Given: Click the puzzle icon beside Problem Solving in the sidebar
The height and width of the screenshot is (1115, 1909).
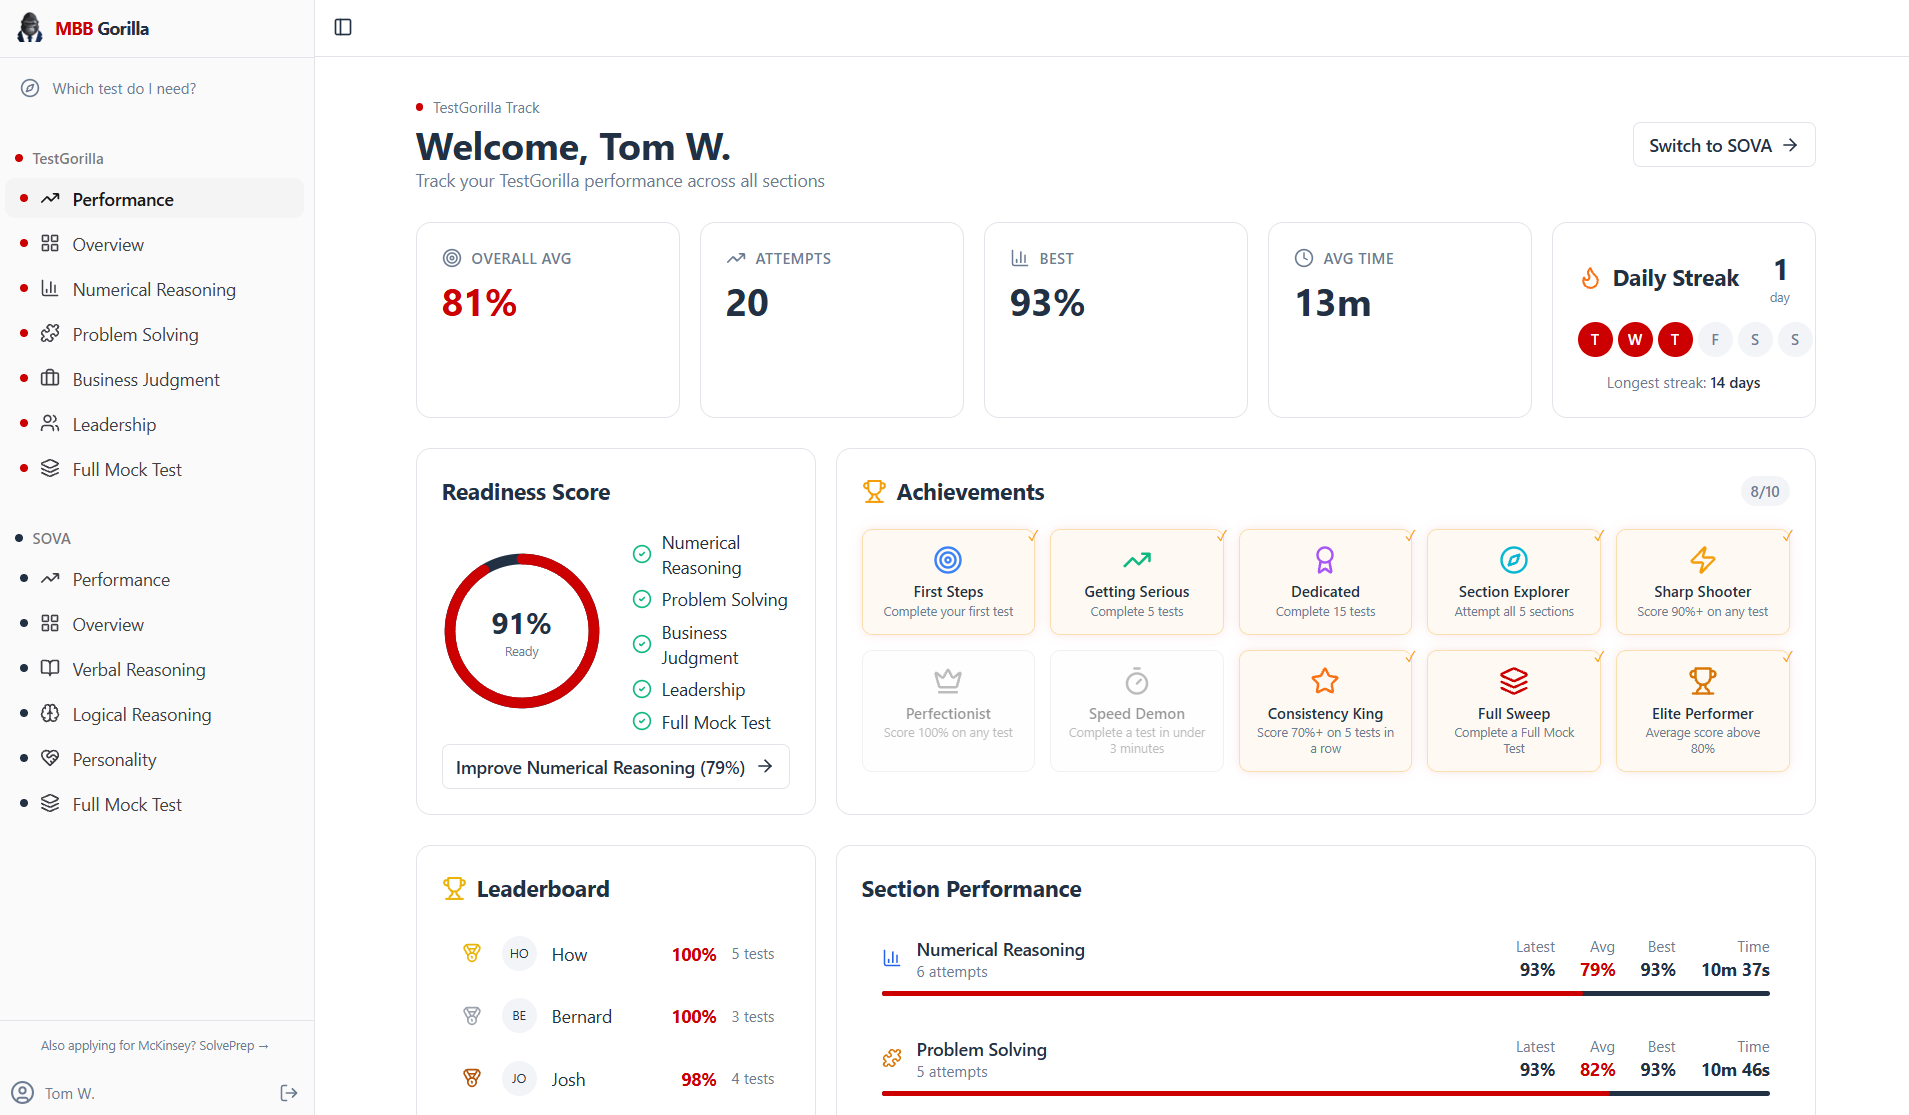Looking at the screenshot, I should [x=50, y=334].
